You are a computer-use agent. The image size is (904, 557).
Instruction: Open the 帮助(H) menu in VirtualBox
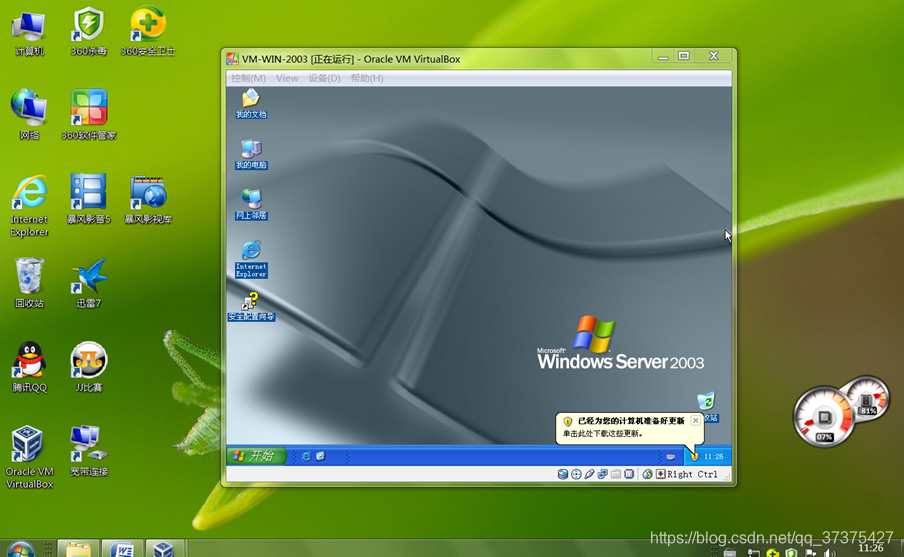pyautogui.click(x=367, y=78)
